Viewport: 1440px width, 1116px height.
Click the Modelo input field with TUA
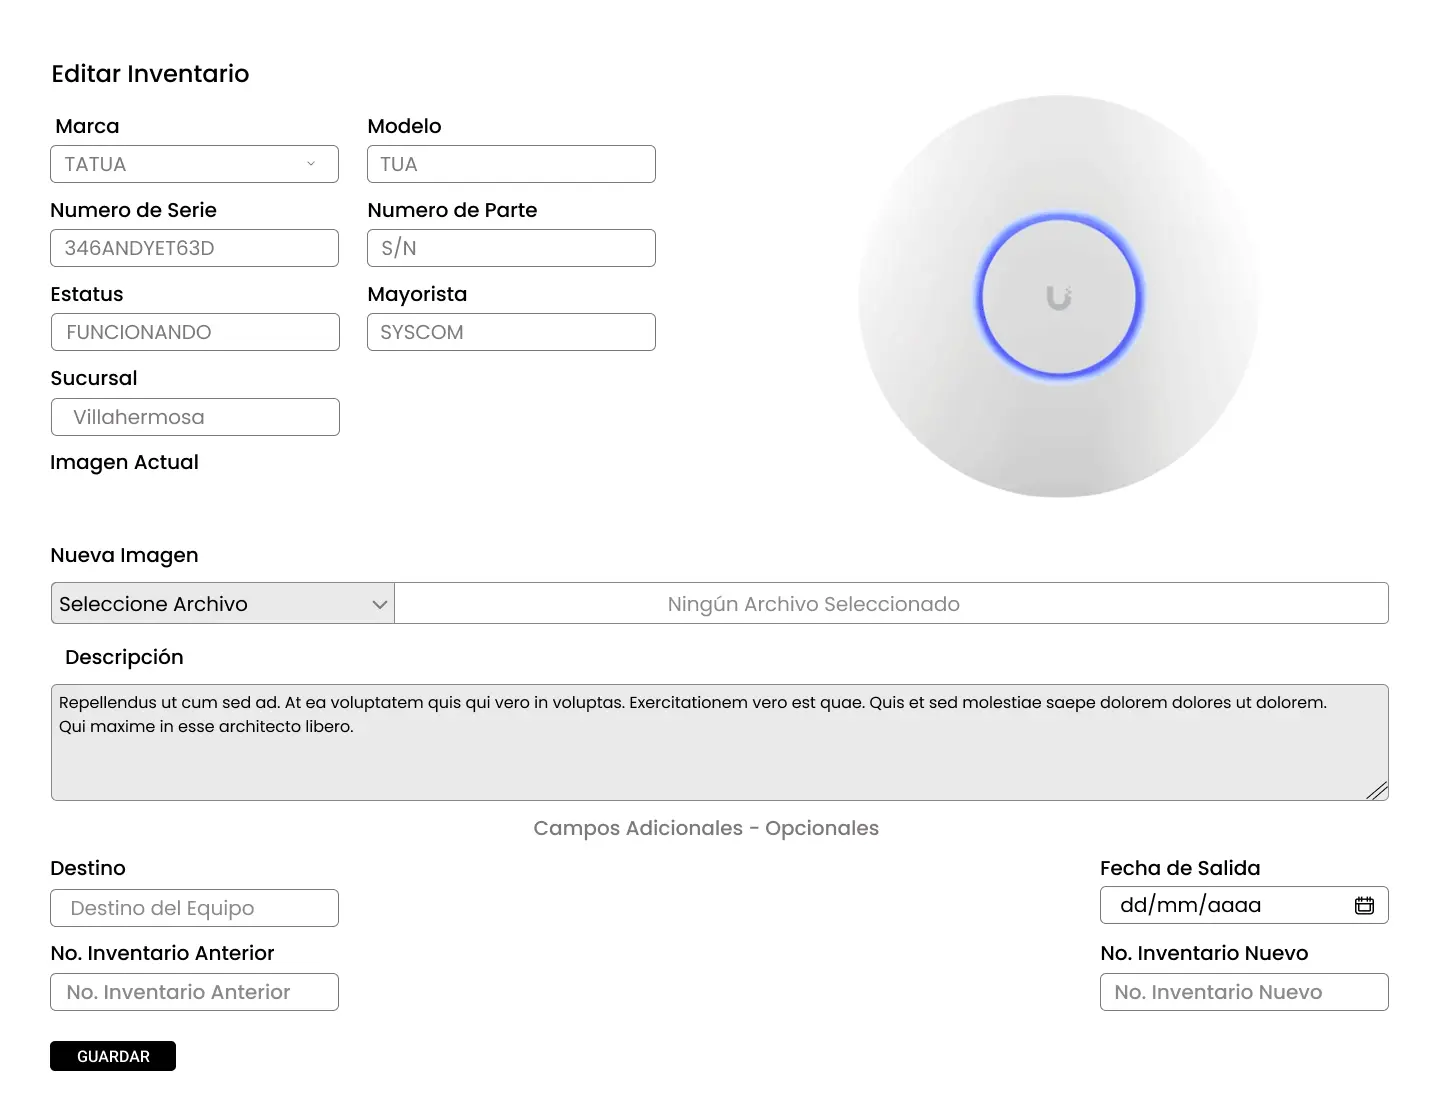click(x=511, y=164)
